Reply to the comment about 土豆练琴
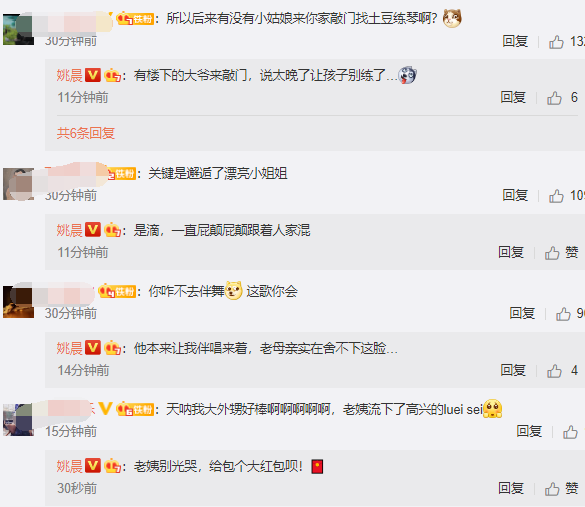The image size is (585, 507). (515, 41)
